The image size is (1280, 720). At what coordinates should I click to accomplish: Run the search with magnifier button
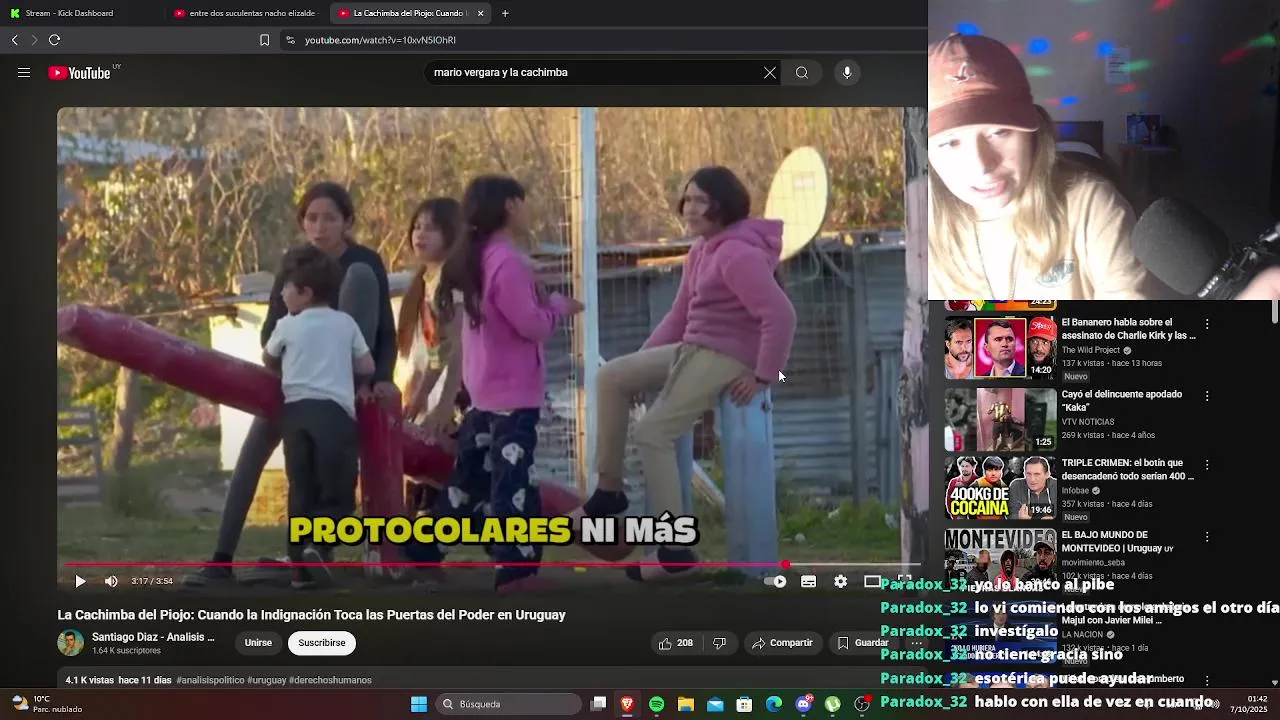click(802, 72)
